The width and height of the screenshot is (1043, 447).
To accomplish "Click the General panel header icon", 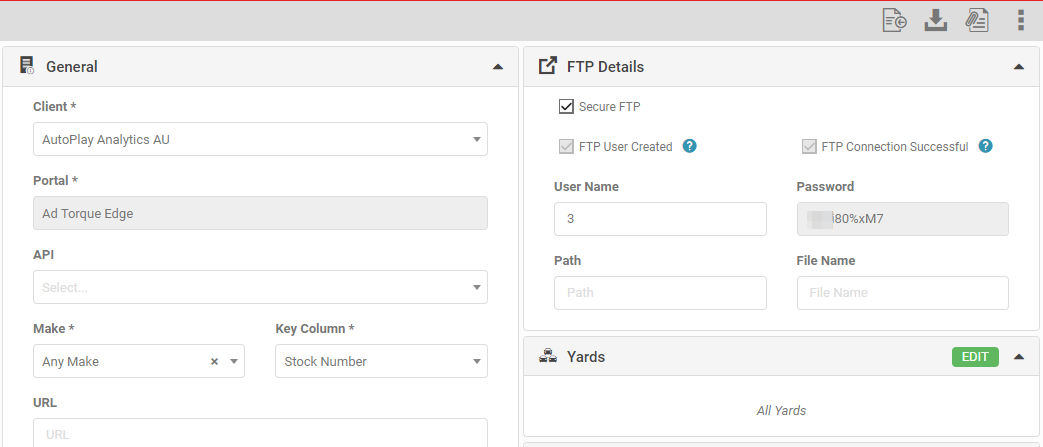I will [x=27, y=66].
